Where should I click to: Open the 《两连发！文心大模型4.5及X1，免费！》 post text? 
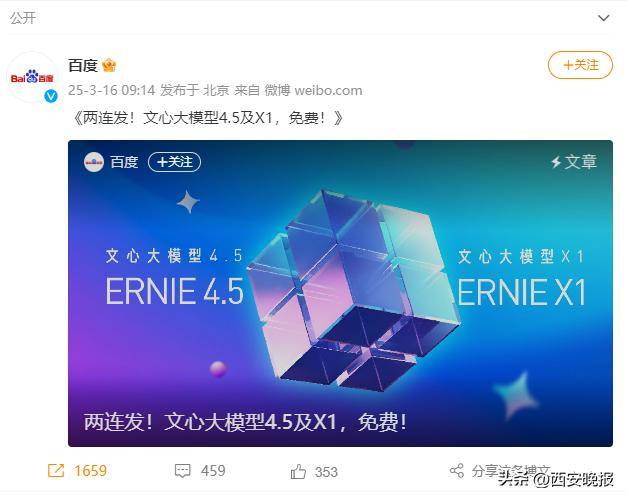tap(207, 118)
